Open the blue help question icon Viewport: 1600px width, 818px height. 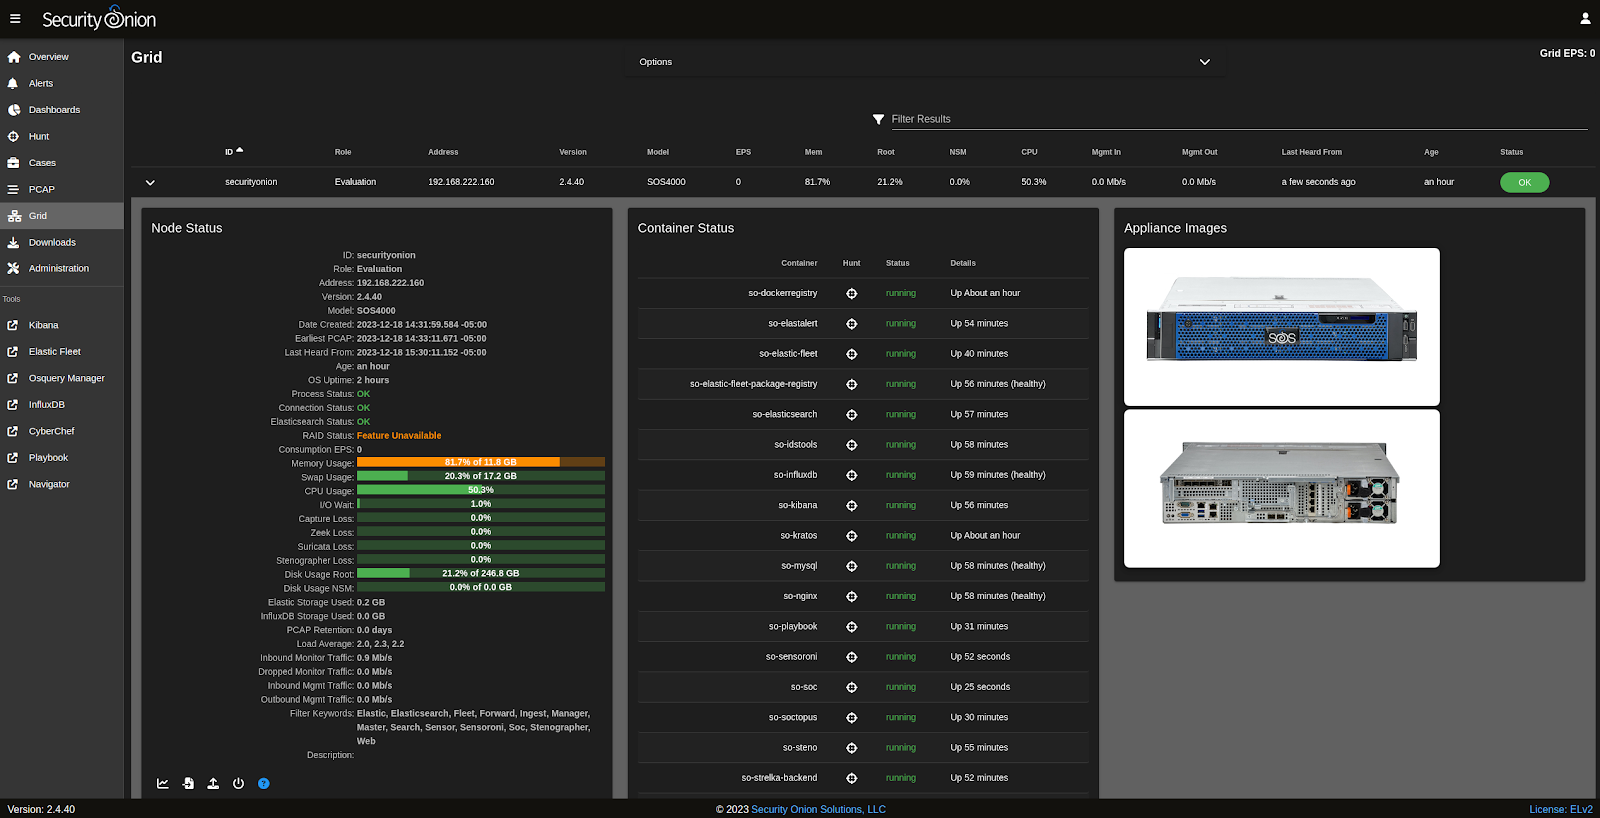[264, 784]
